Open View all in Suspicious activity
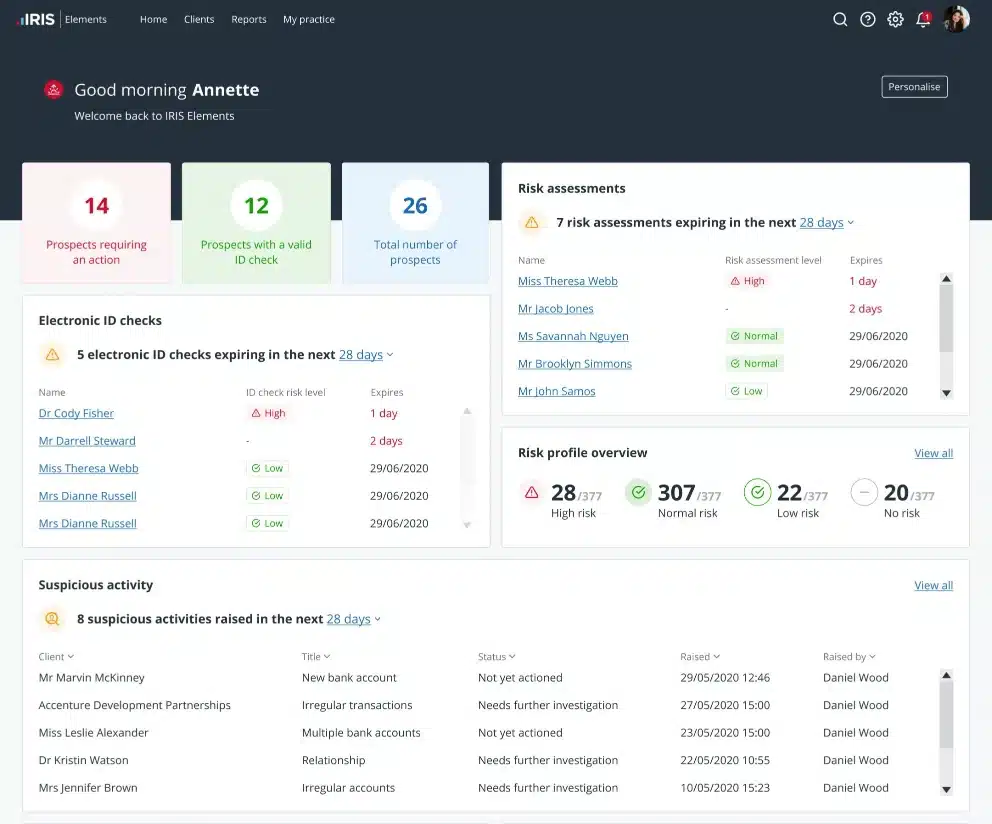The image size is (992, 824). pyautogui.click(x=933, y=585)
